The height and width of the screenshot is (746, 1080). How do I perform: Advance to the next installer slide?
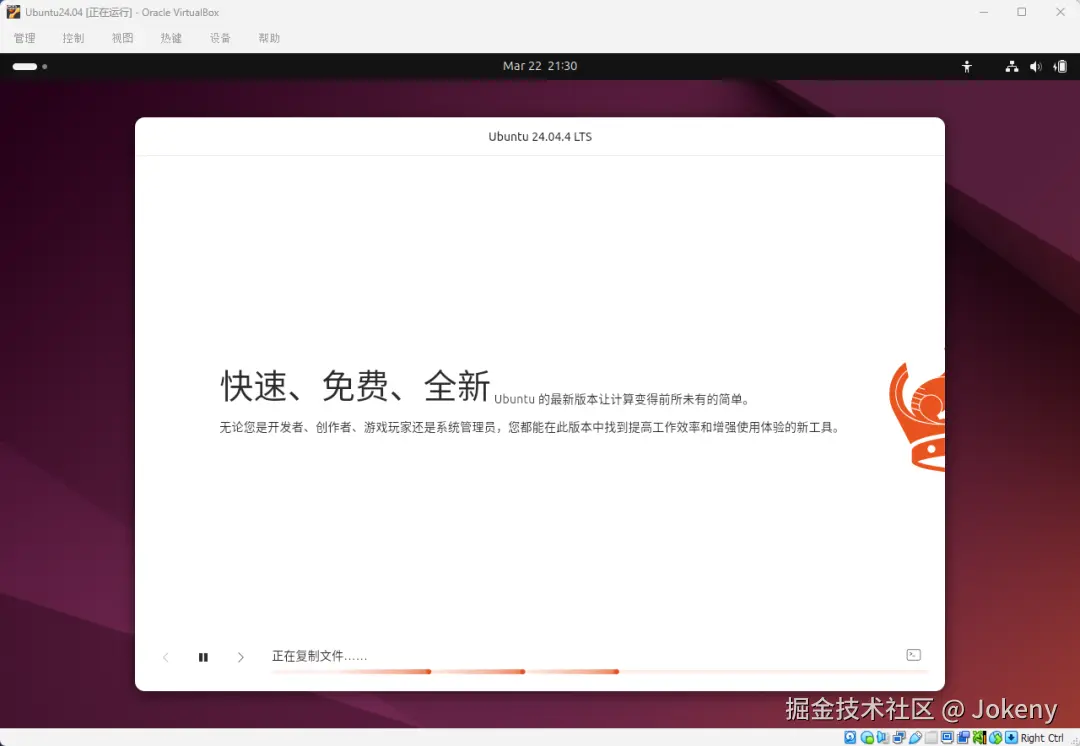click(240, 657)
